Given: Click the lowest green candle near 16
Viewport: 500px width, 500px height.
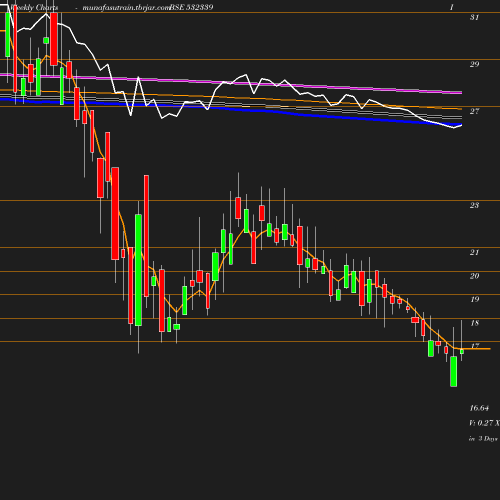Looking at the screenshot, I should 453,371.
